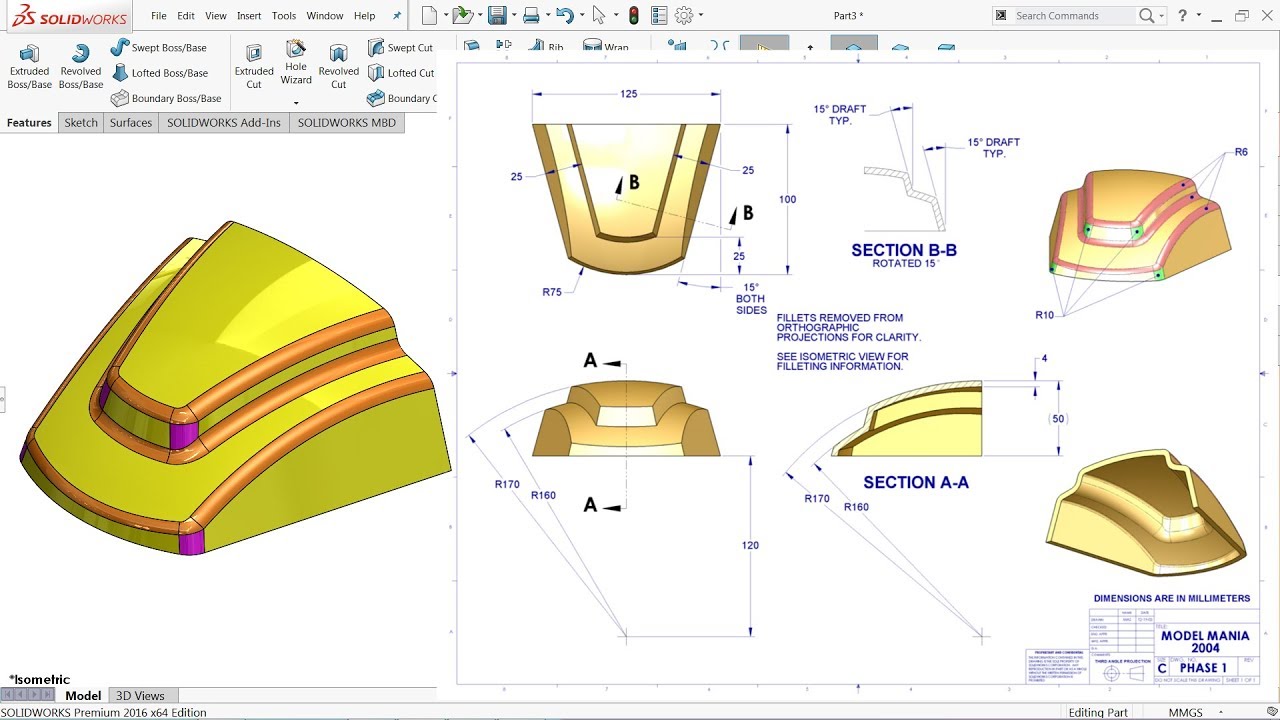This screenshot has width=1280, height=720.
Task: Choose the Boundary Boss/Base feature
Action: point(166,98)
